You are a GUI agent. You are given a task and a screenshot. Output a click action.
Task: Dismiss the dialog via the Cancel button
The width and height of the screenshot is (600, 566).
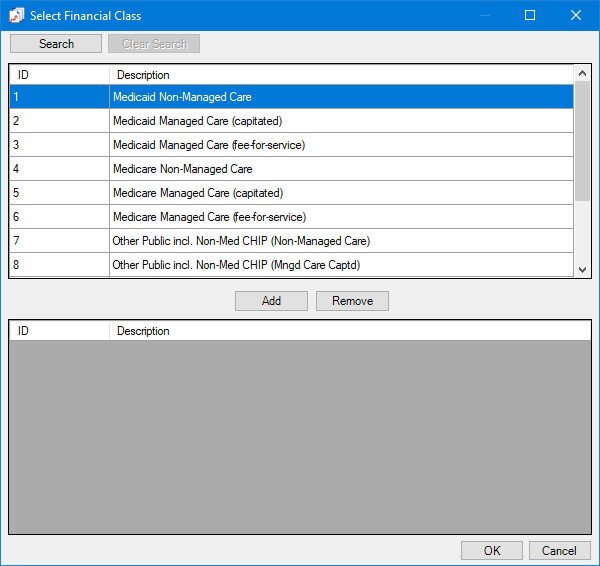click(x=559, y=550)
